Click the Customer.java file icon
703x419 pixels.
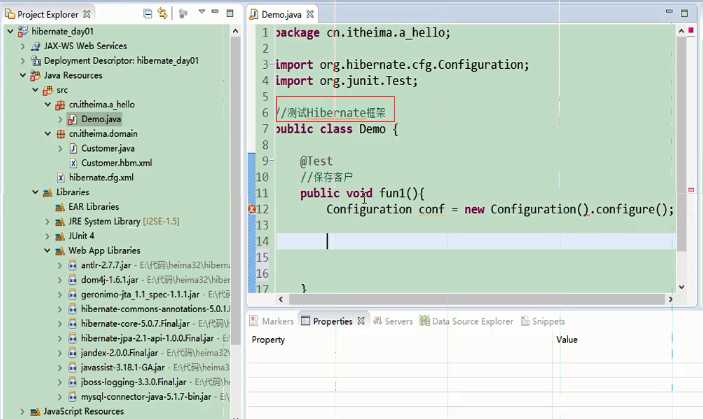(73, 148)
